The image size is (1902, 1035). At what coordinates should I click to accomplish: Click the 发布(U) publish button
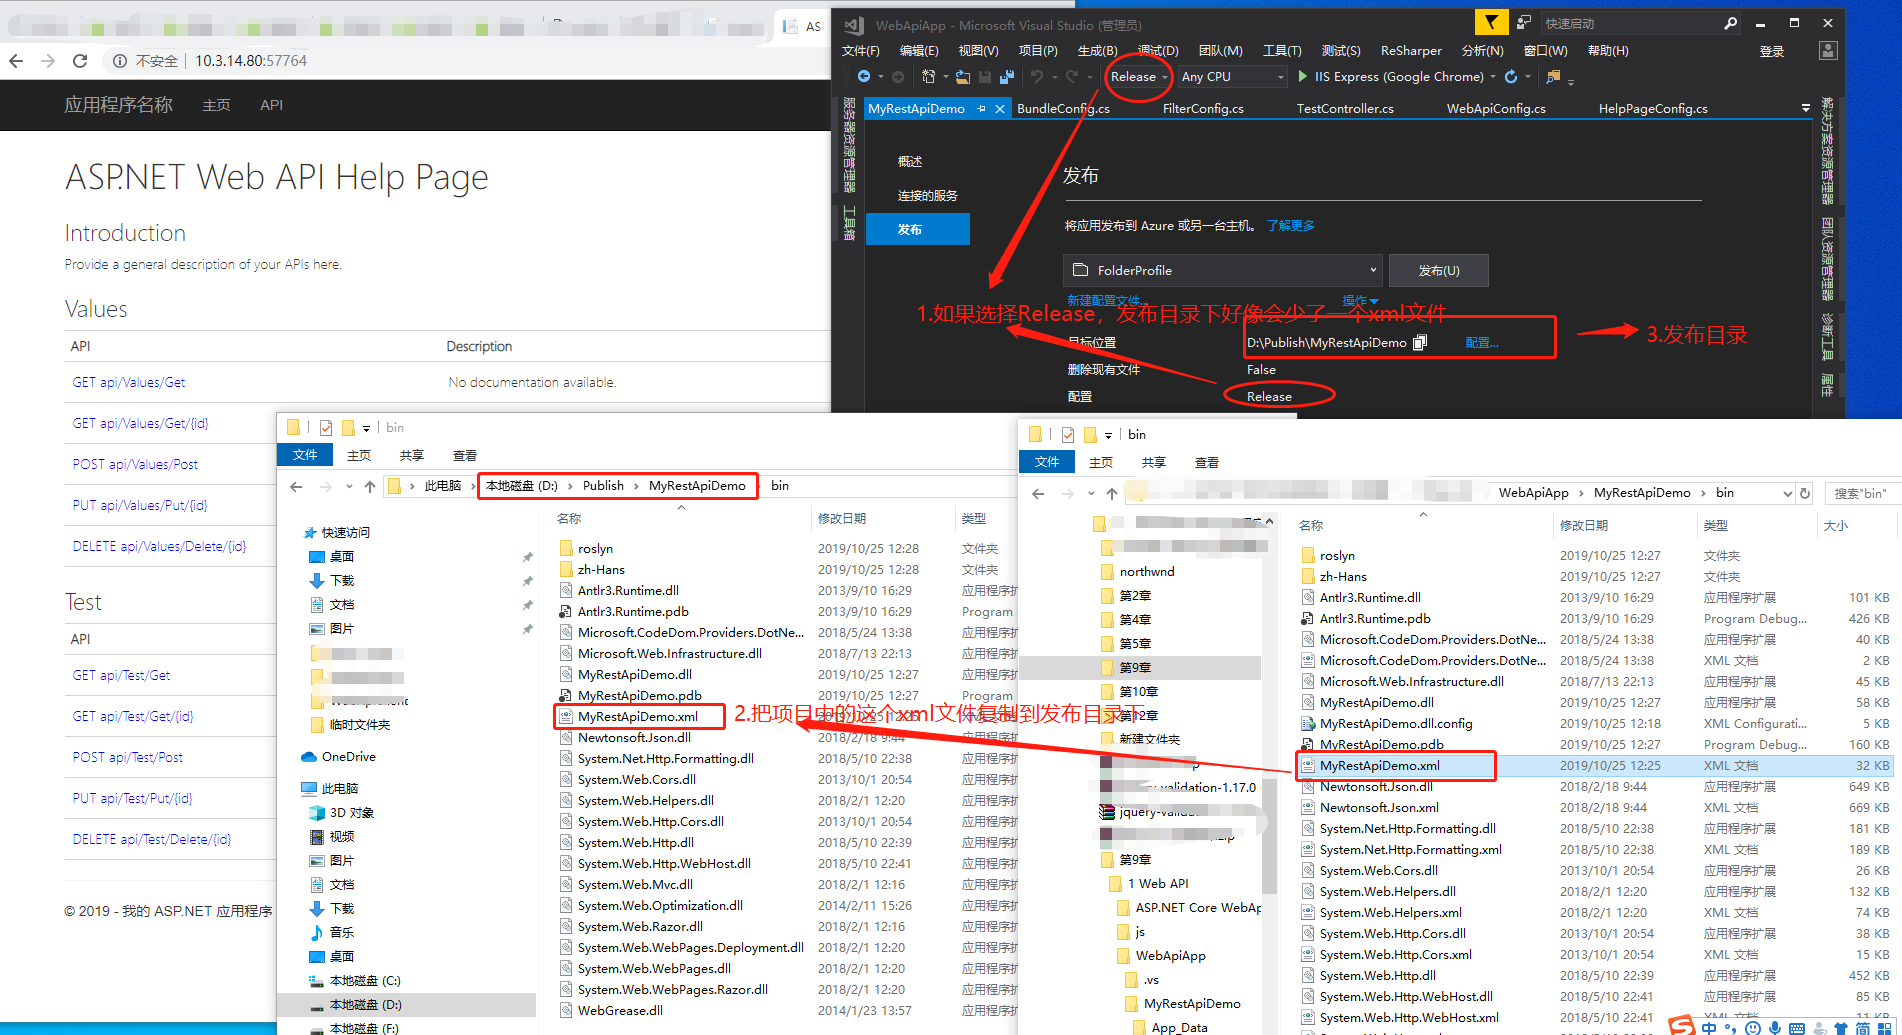click(x=1439, y=270)
